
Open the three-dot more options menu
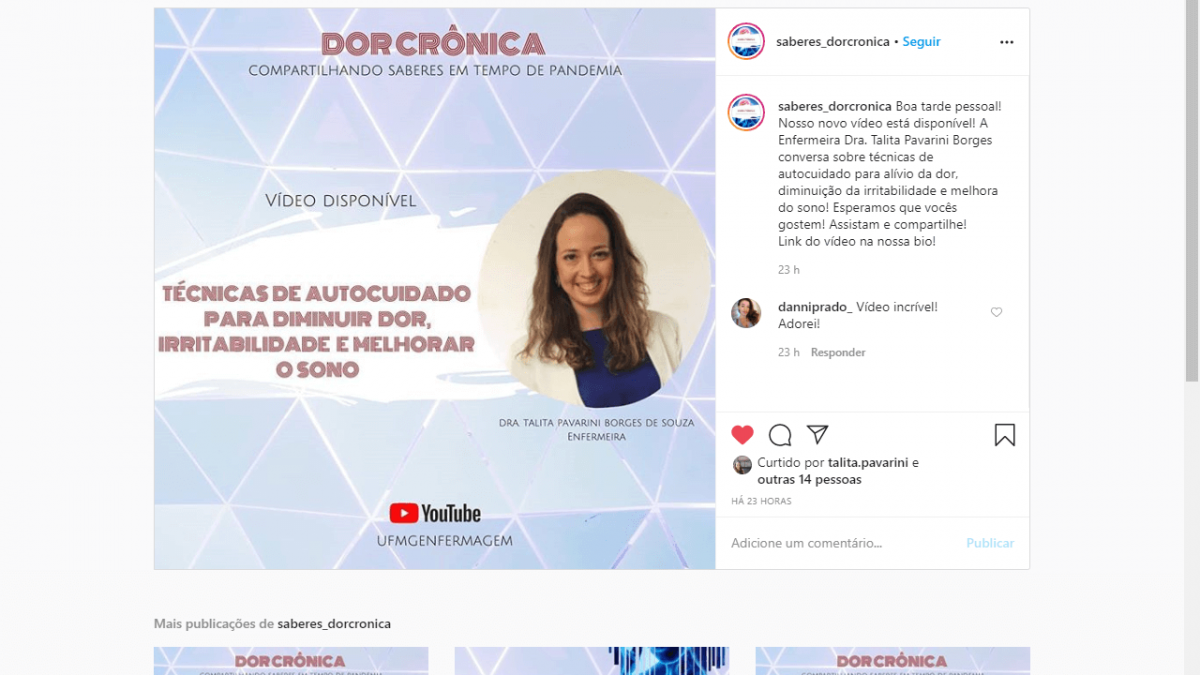tap(1007, 42)
